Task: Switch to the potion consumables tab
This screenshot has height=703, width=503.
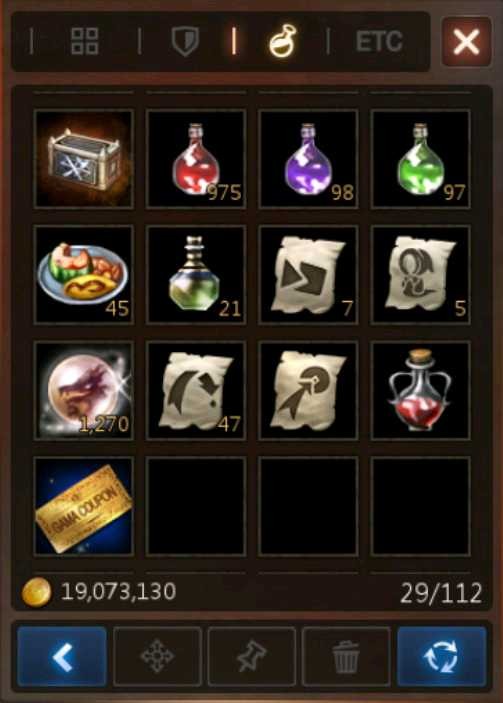Action: (282, 41)
